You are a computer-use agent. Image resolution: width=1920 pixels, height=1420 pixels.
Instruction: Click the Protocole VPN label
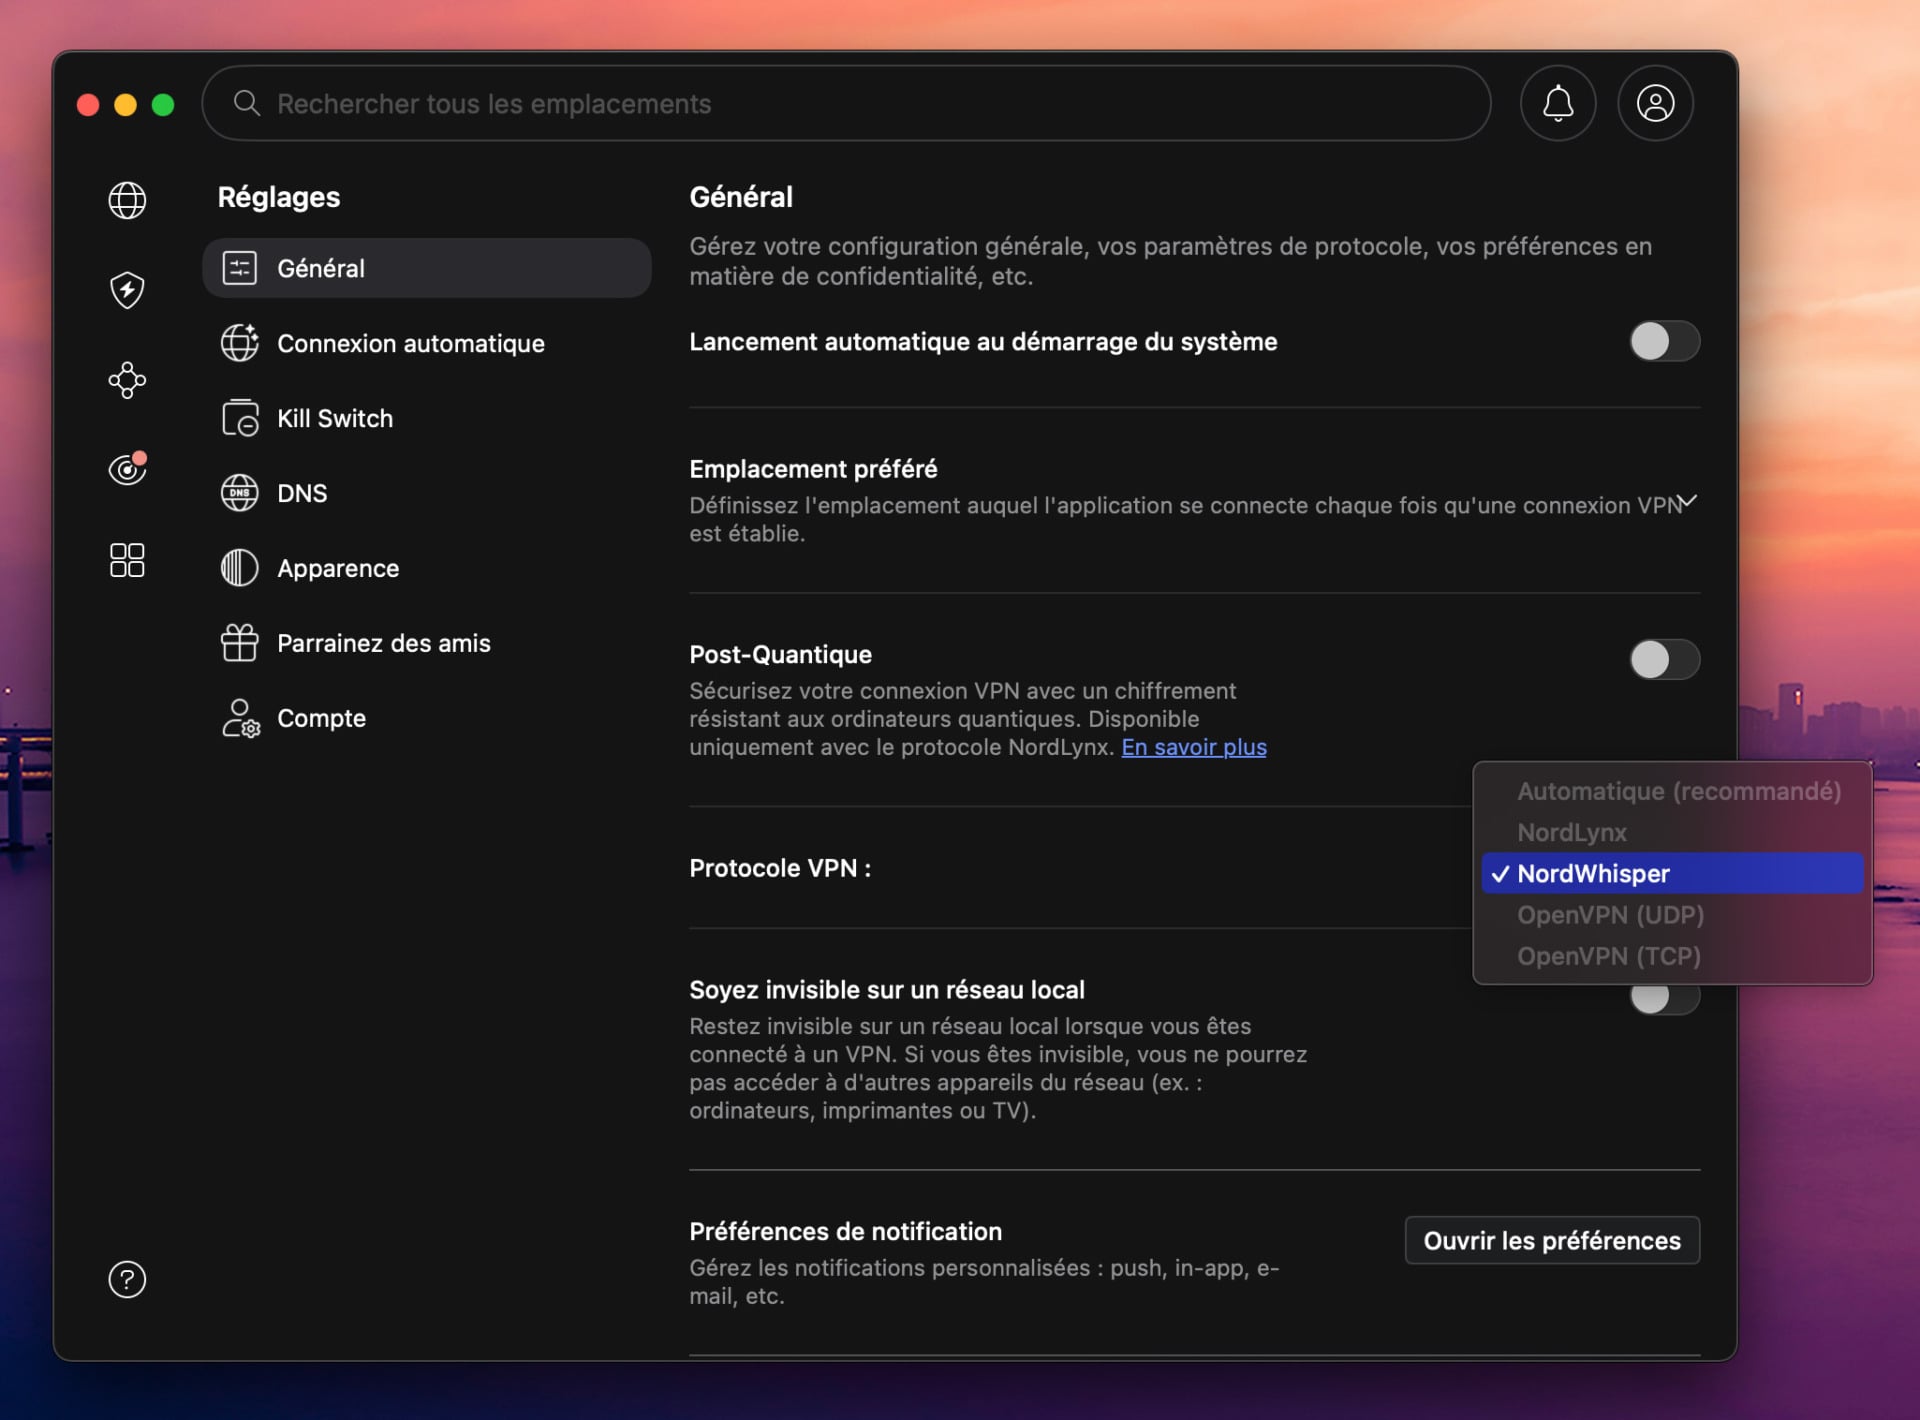pos(780,868)
